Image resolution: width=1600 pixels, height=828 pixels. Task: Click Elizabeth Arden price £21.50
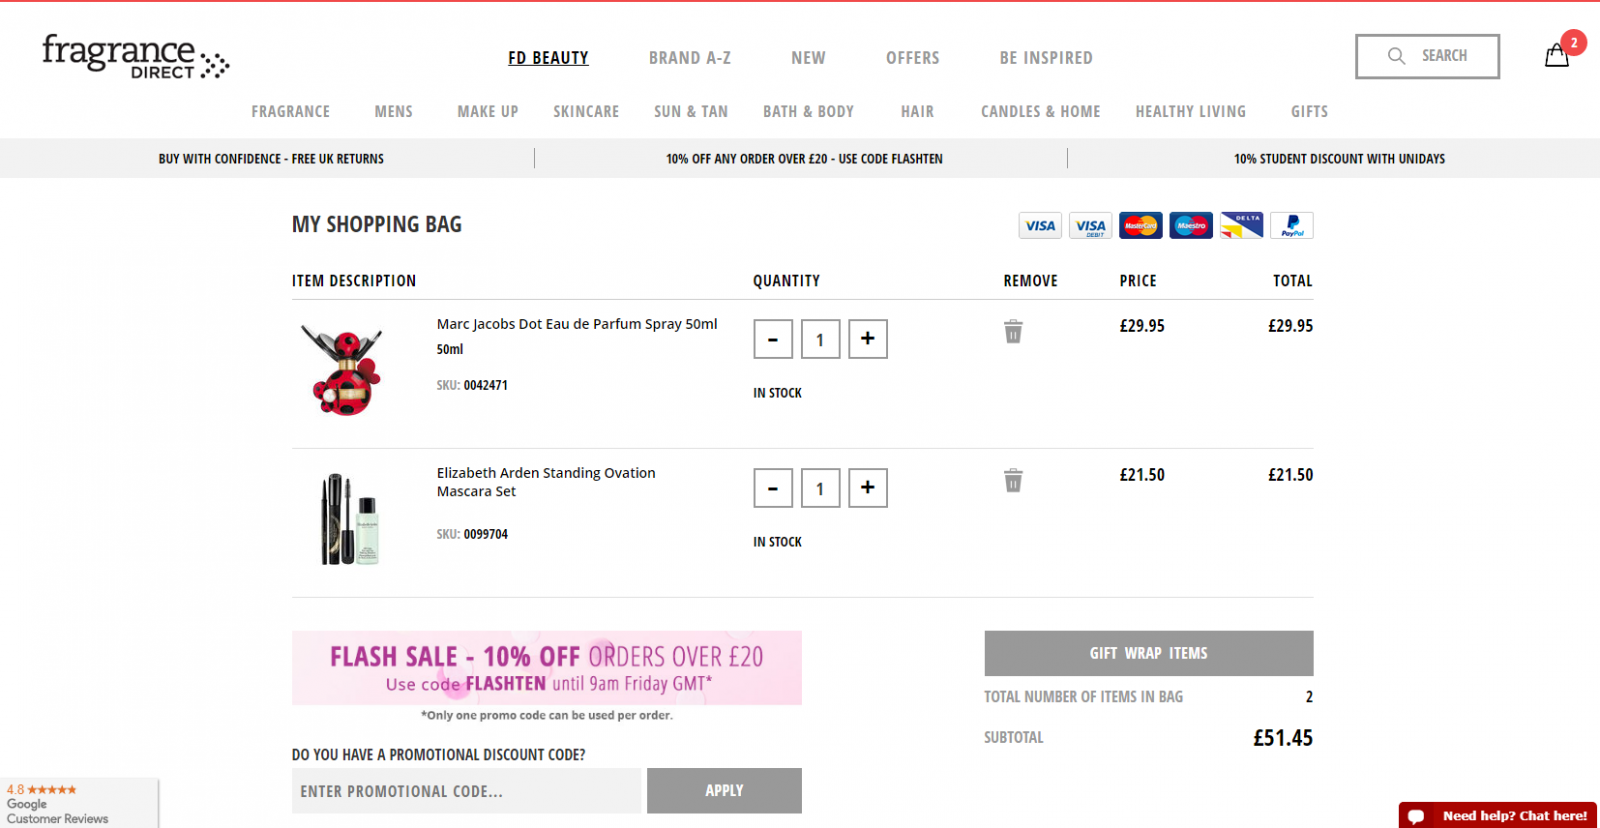coord(1142,475)
